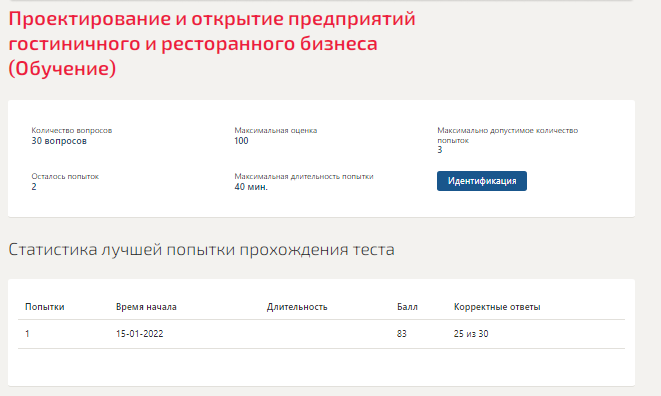The width and height of the screenshot is (661, 396).
Task: Click the 25 из 30 correct answers cell
Action: 471,334
